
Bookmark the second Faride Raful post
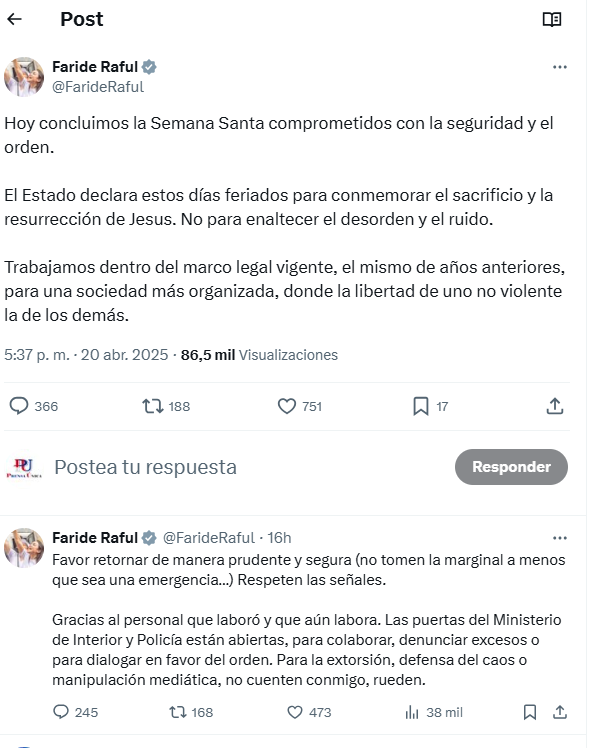[529, 712]
